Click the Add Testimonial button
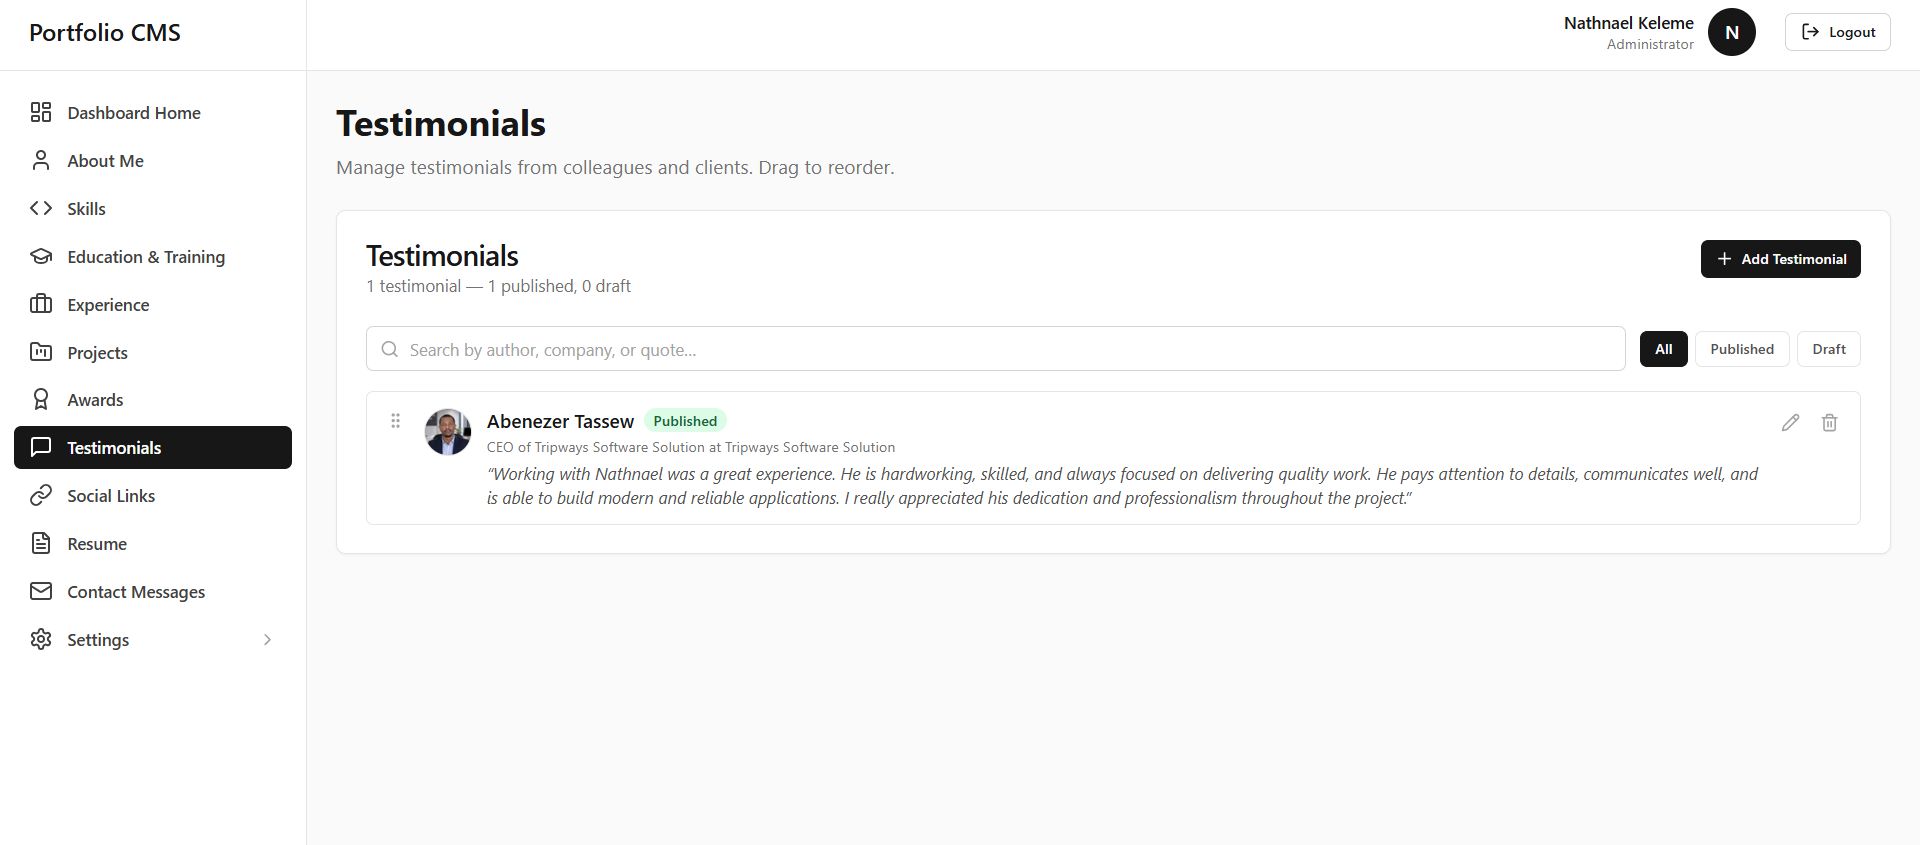This screenshot has width=1920, height=845. pos(1780,259)
